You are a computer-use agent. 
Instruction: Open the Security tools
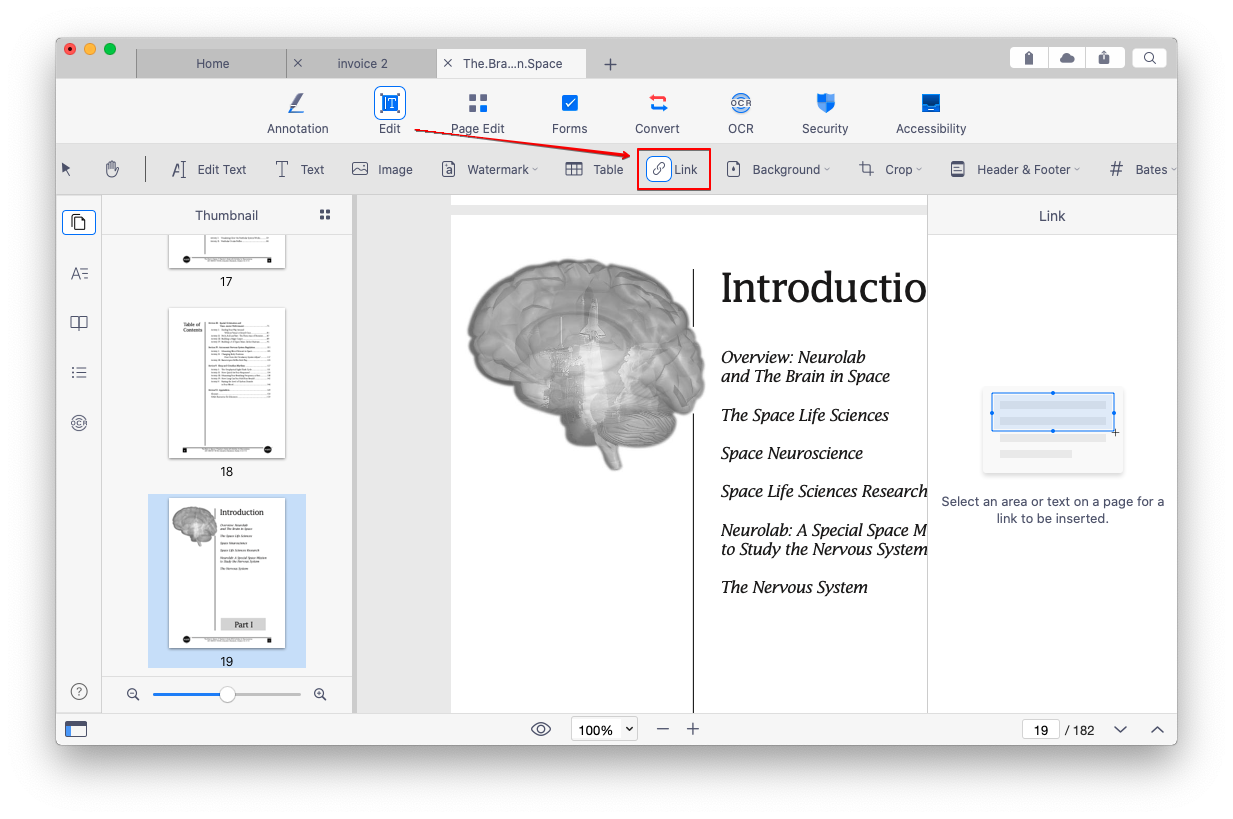825,113
